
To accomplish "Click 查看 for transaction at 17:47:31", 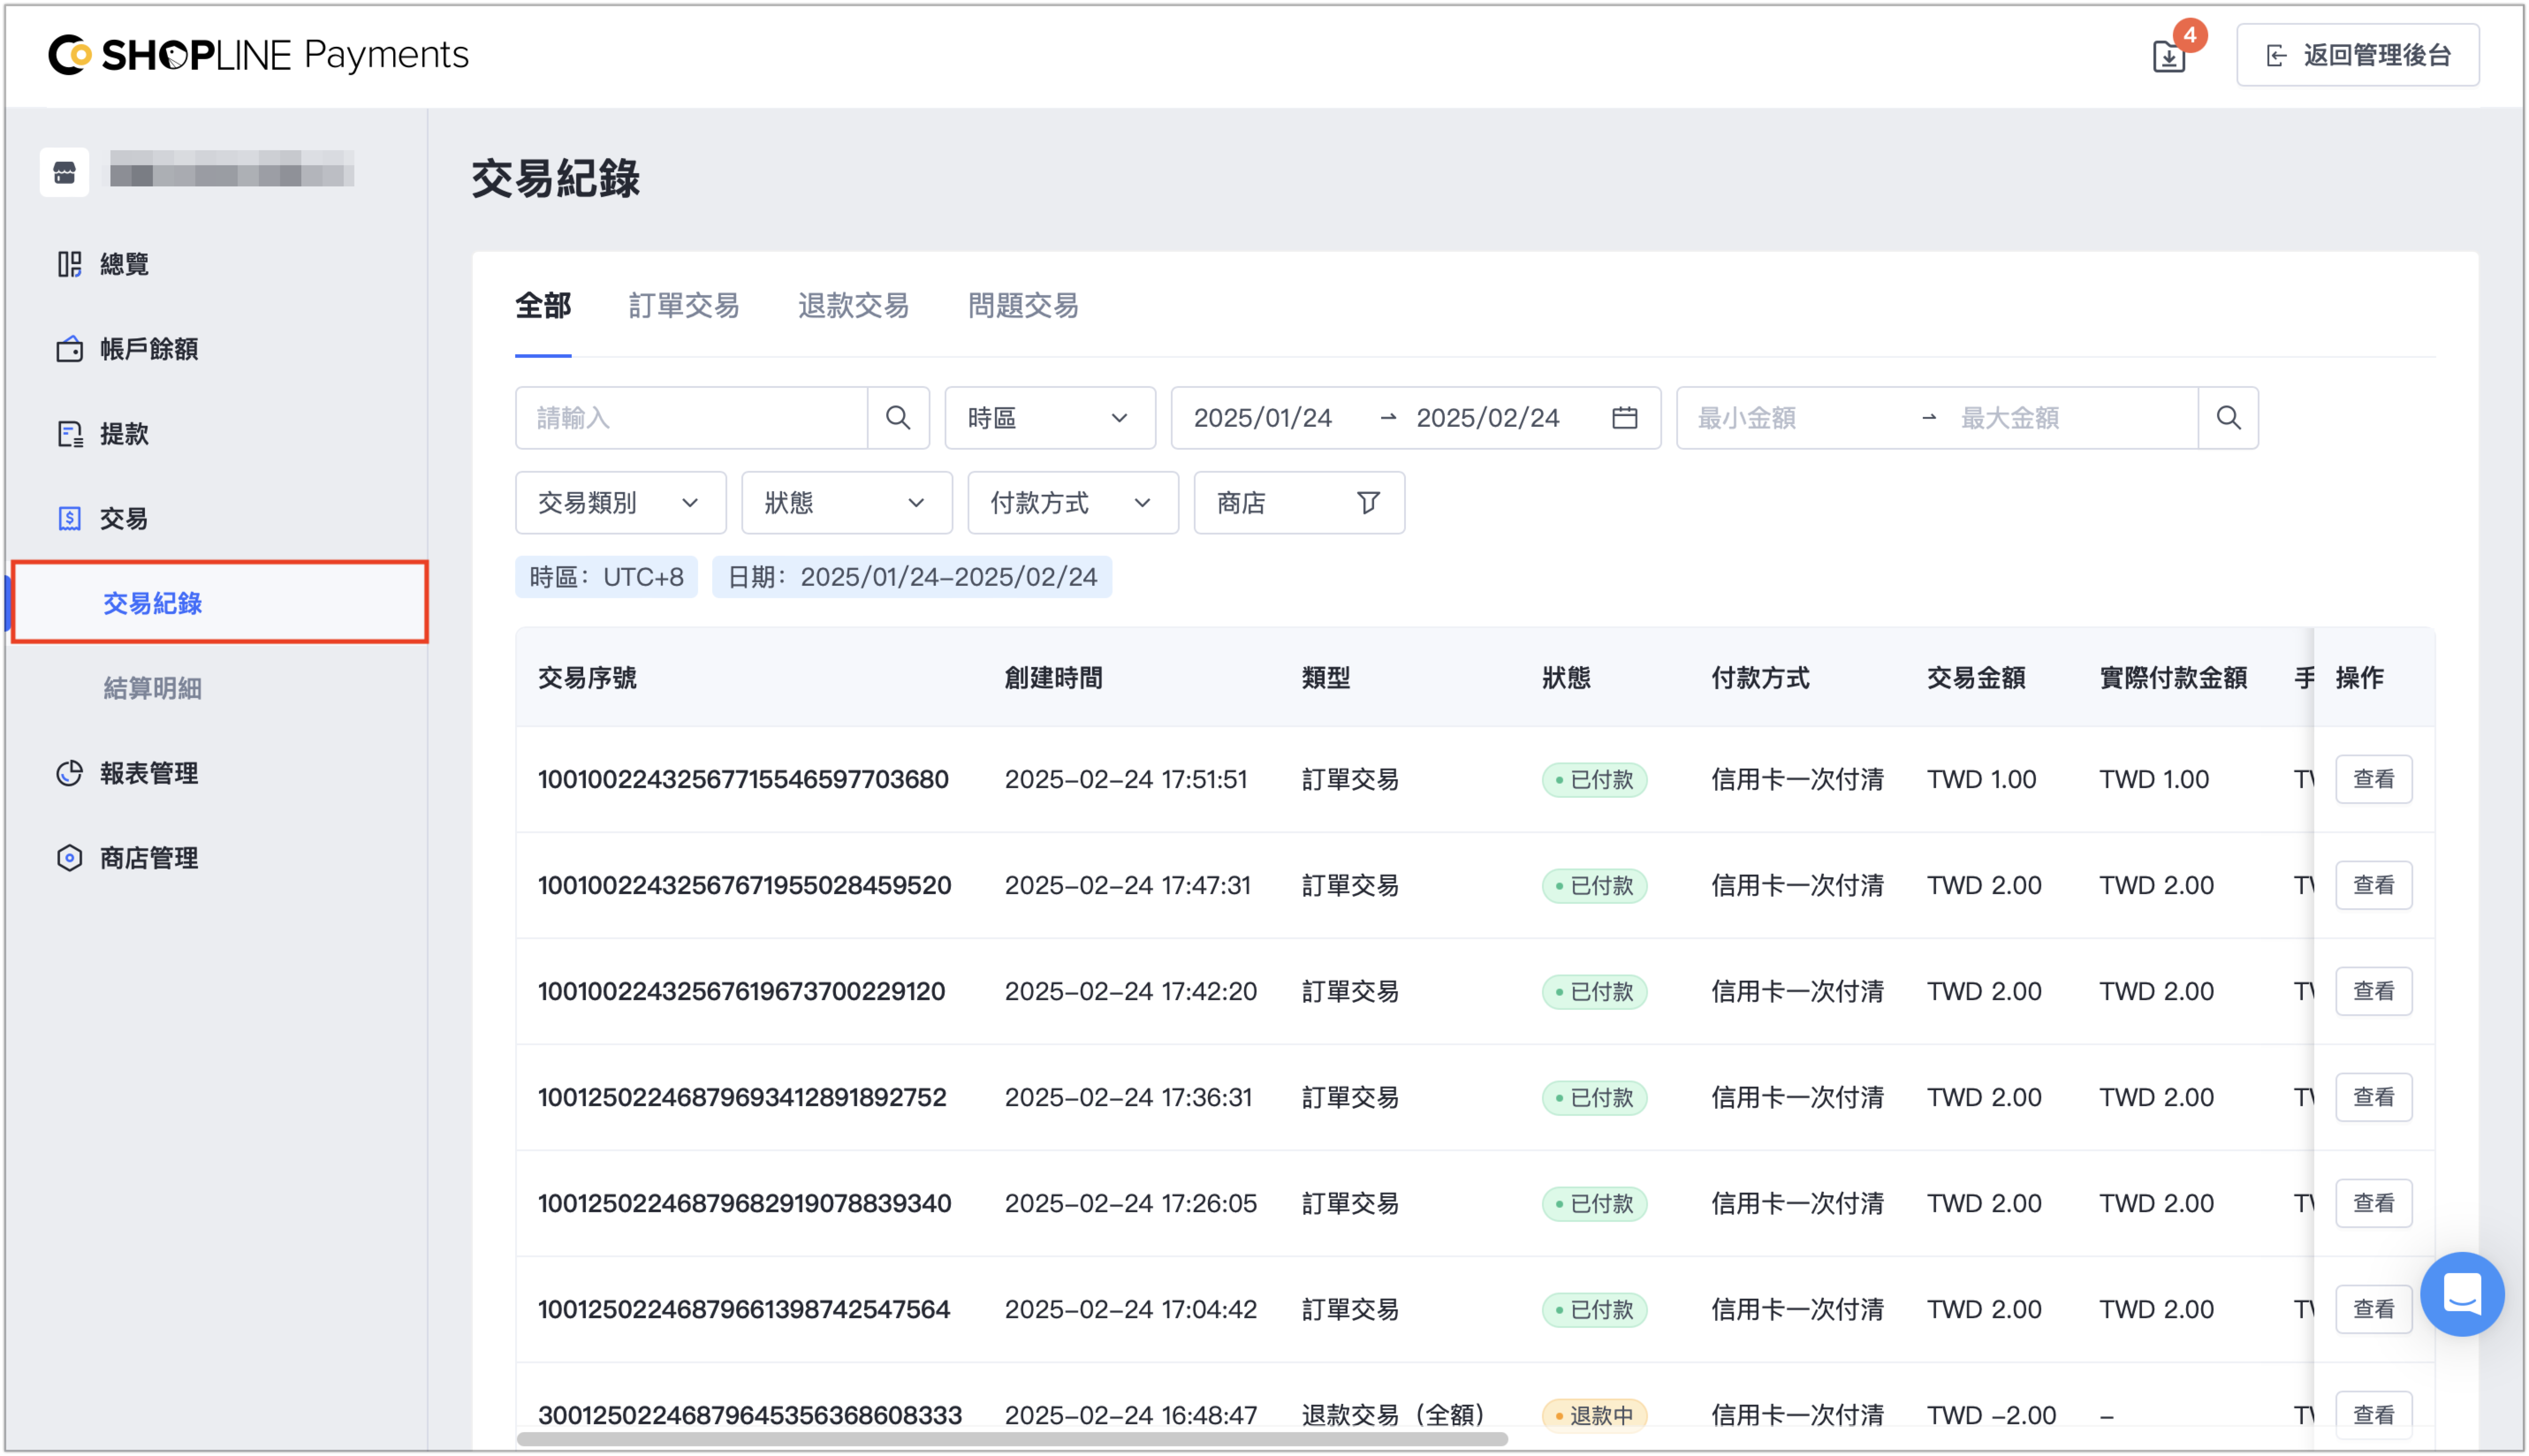I will (2373, 885).
